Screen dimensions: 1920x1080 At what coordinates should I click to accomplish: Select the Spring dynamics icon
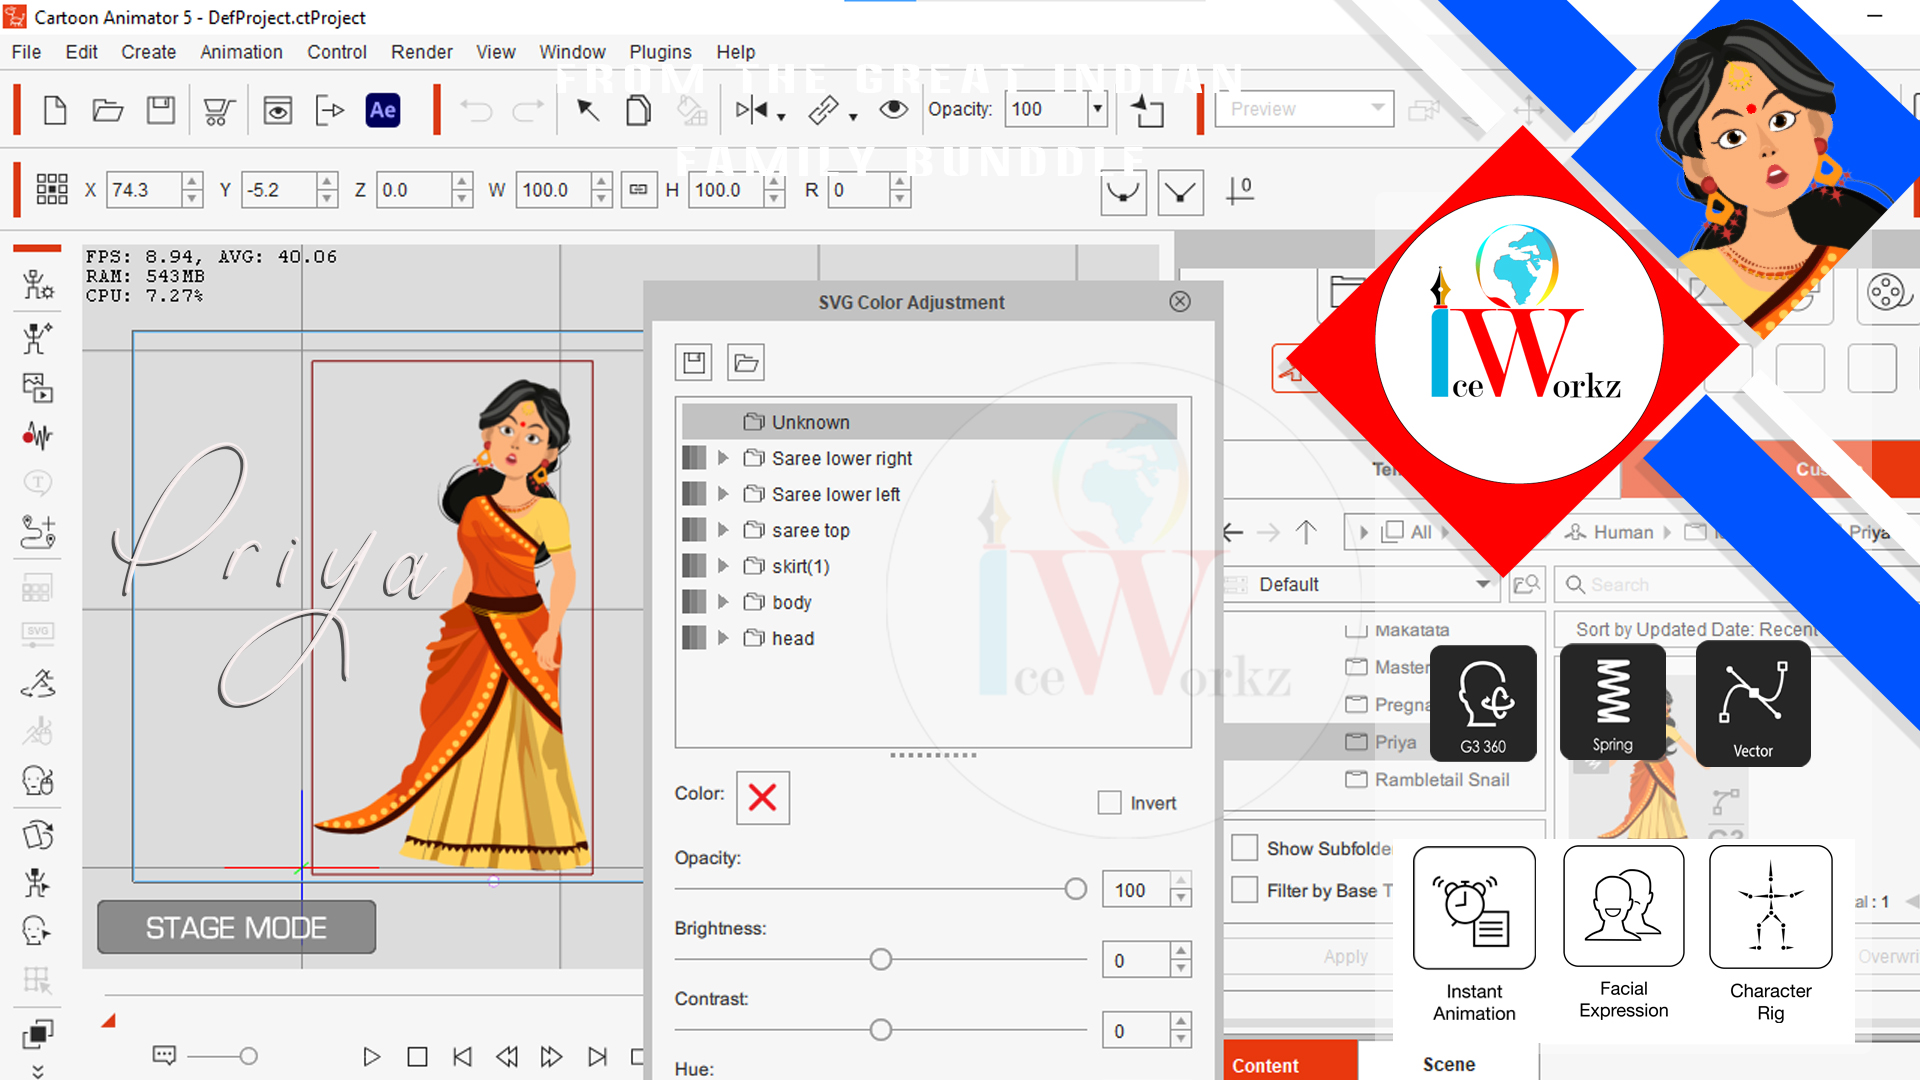point(1613,702)
